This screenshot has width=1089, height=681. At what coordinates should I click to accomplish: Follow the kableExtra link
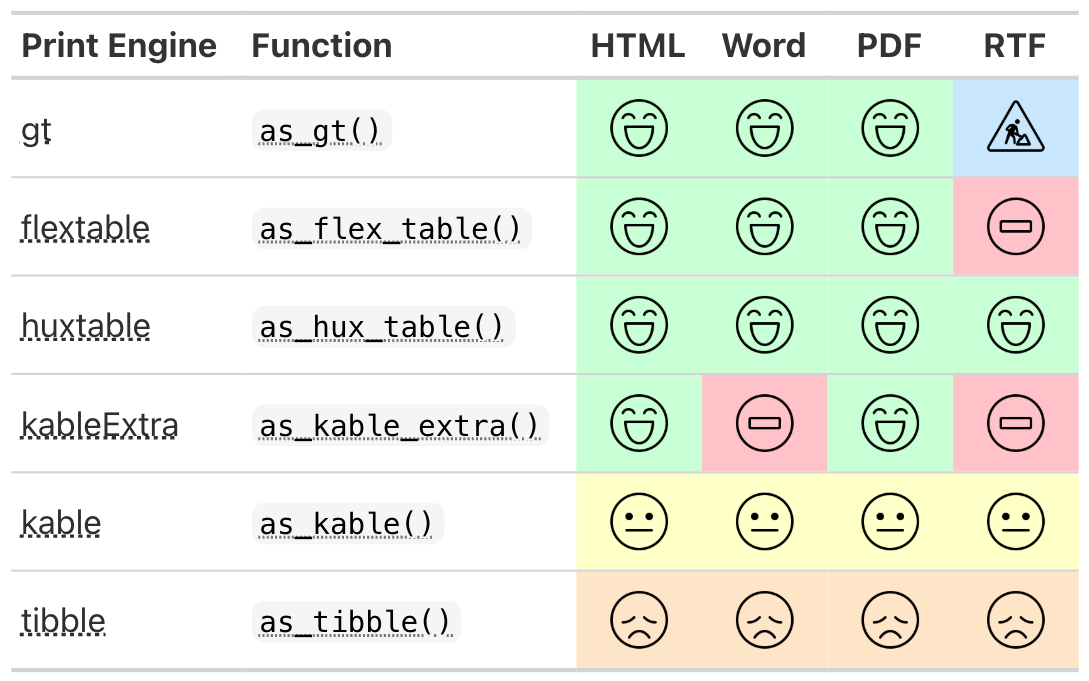100,425
